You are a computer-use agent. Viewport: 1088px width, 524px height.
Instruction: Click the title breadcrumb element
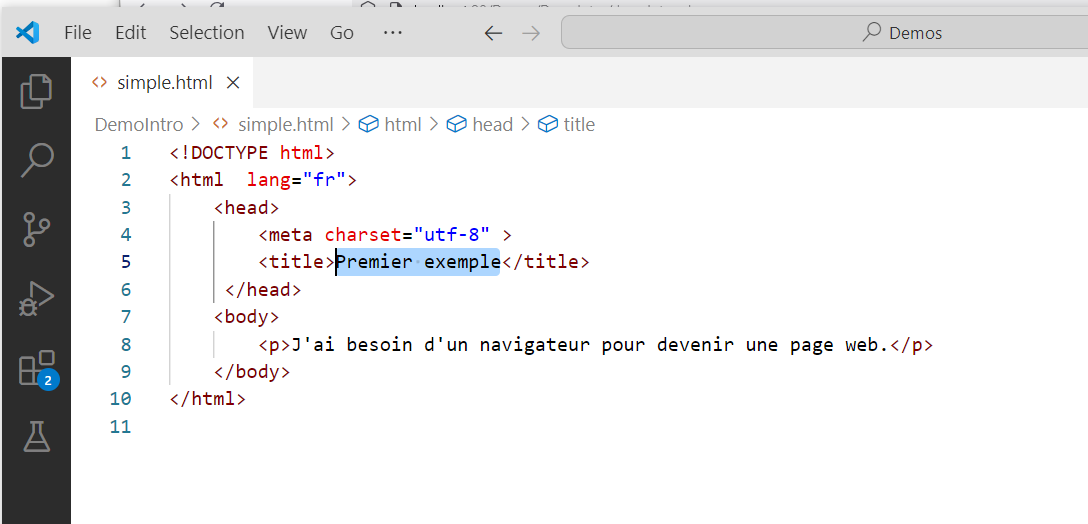coord(579,125)
